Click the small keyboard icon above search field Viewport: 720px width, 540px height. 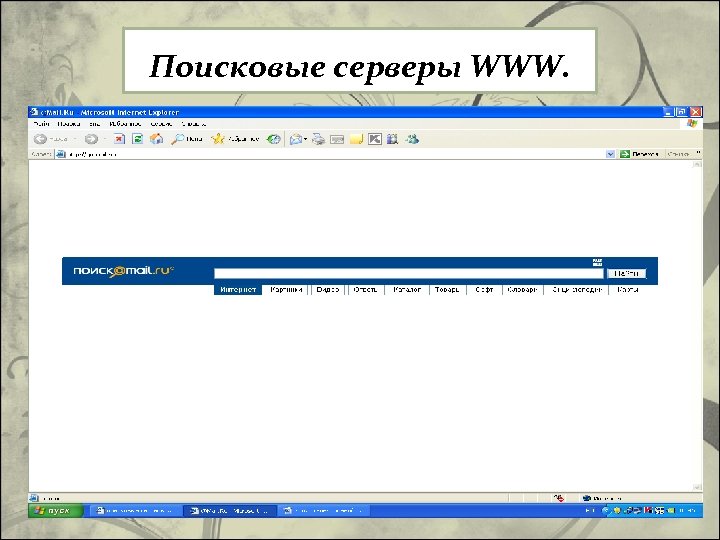pos(597,263)
